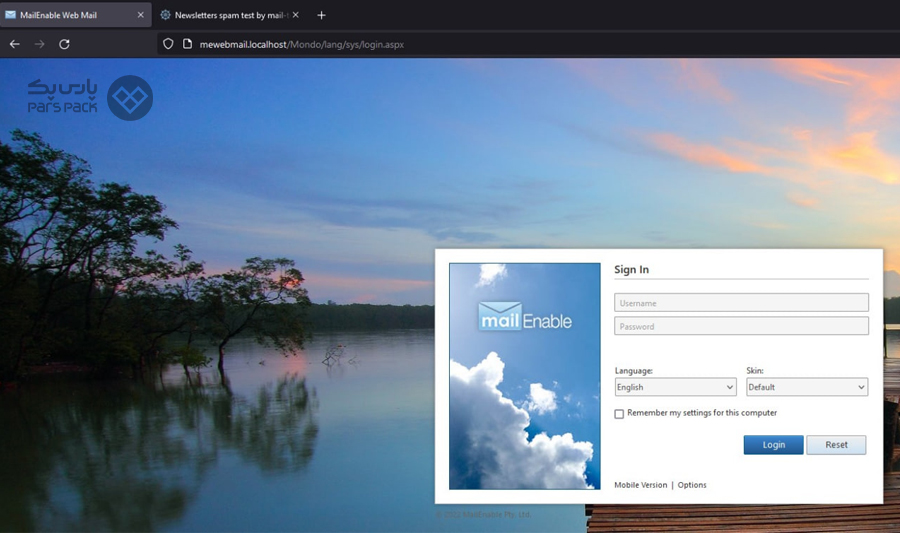Screen dimensions: 900x533
Task: Reload the page with the refresh icon
Action: coord(64,44)
